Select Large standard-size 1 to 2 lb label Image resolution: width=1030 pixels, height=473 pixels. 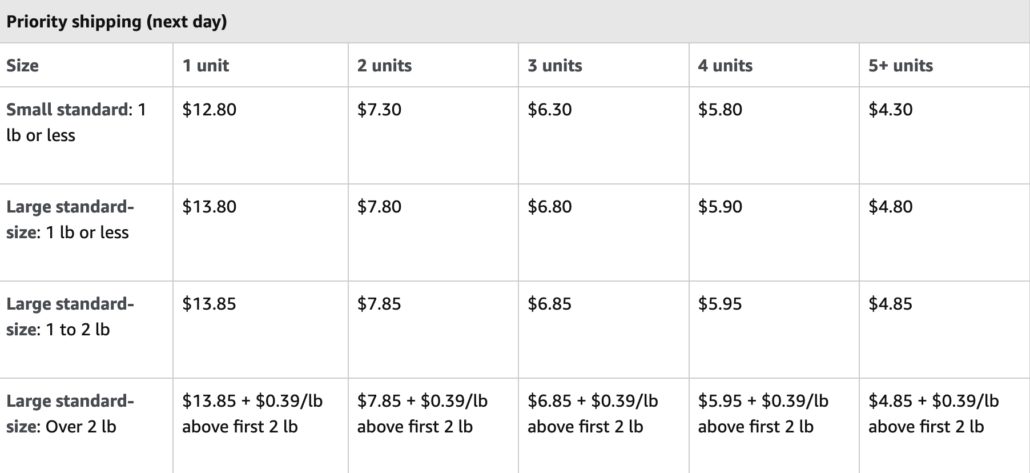pos(70,317)
